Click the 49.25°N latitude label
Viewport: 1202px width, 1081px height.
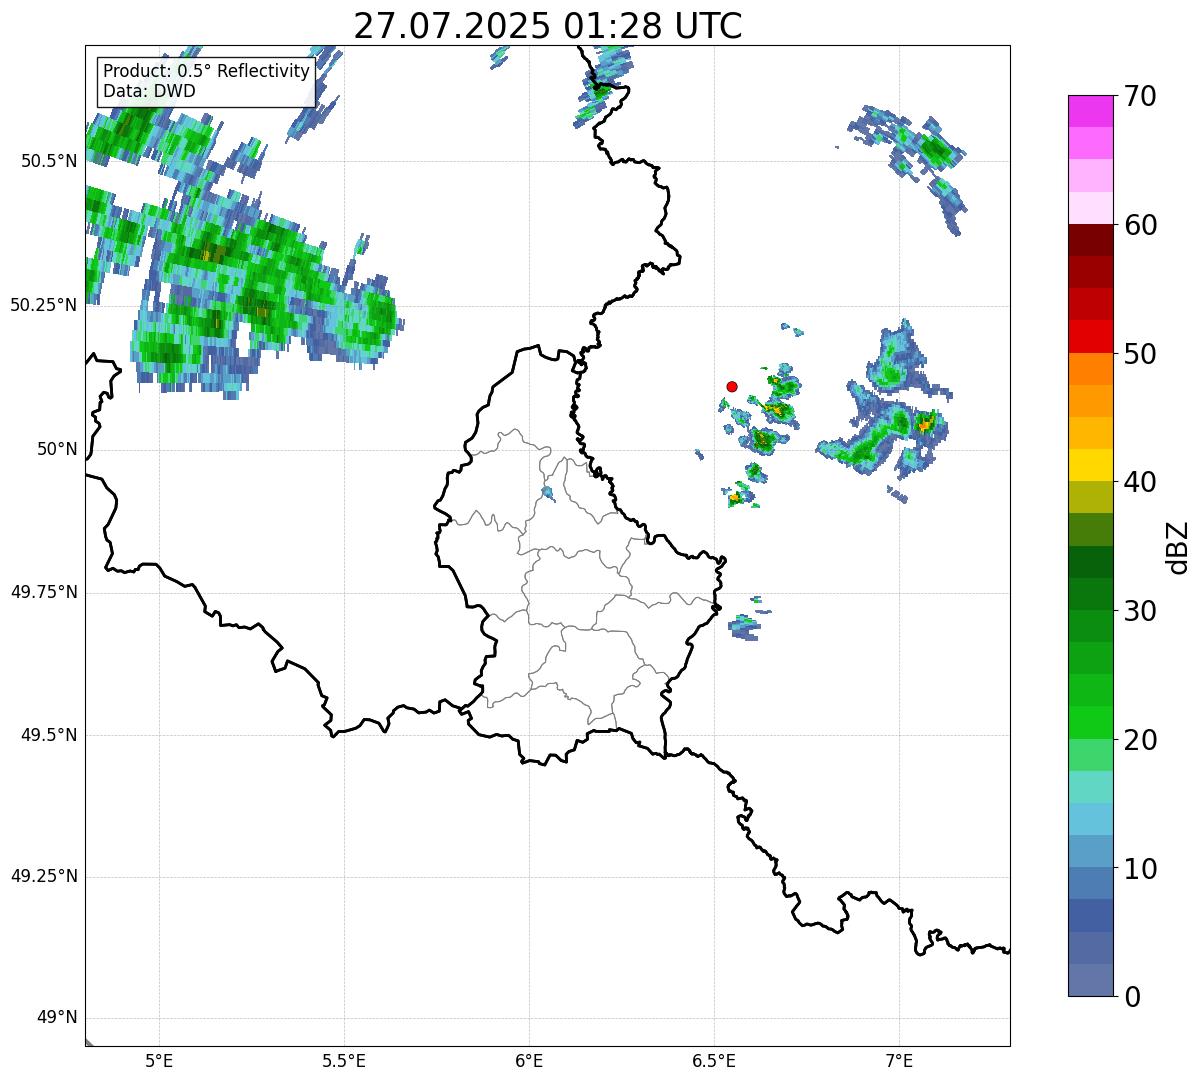(43, 877)
